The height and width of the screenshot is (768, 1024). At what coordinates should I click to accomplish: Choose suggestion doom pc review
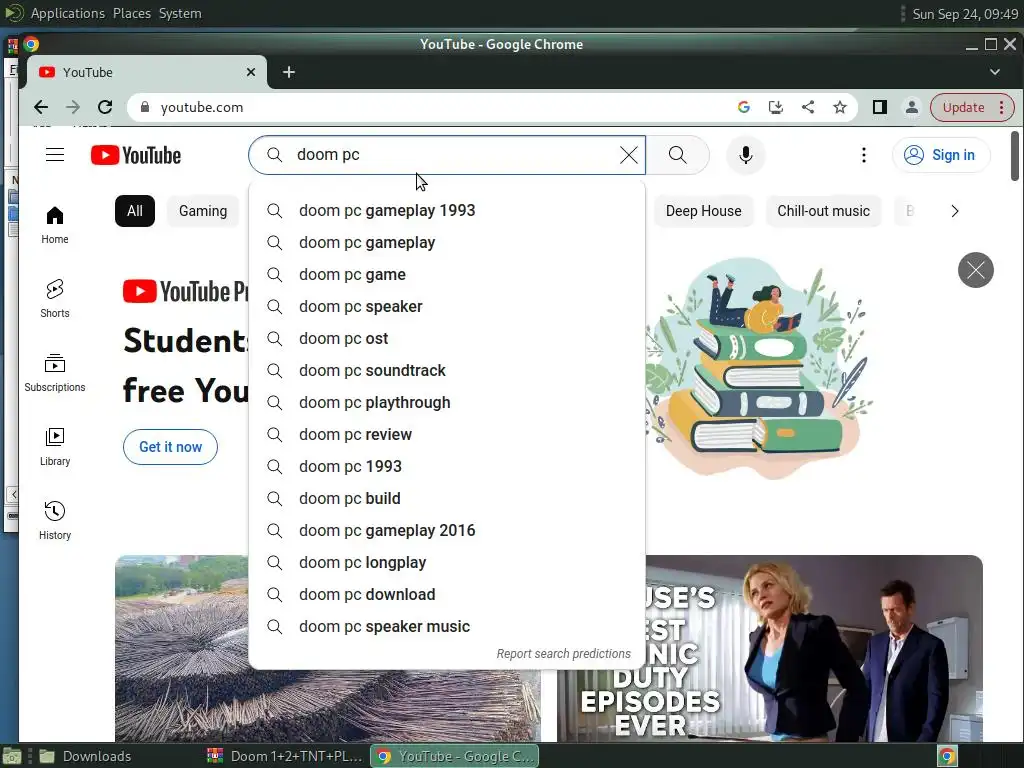(x=447, y=434)
